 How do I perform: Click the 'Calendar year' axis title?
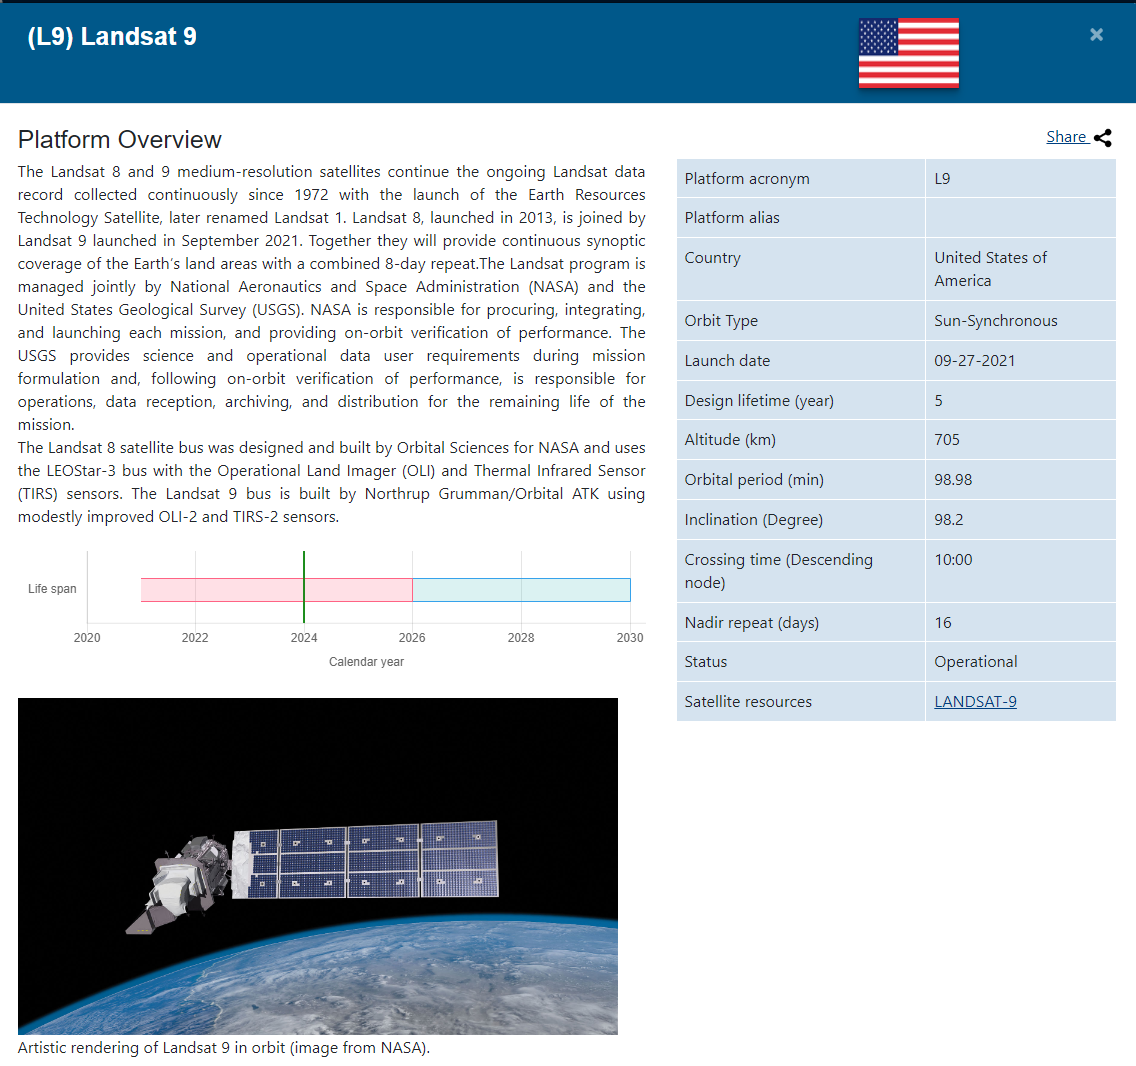tap(366, 662)
